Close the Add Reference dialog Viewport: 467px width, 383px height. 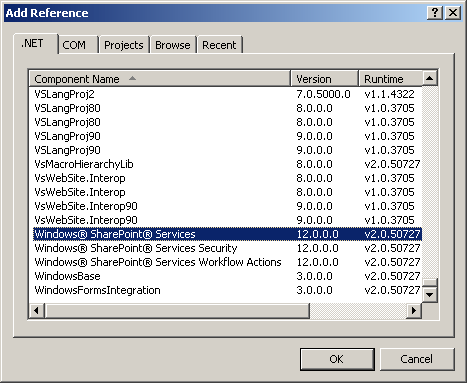pyautogui.click(x=453, y=13)
